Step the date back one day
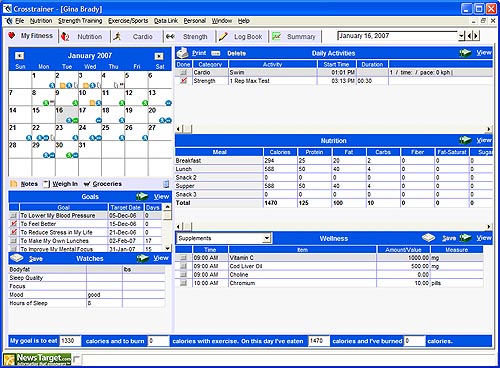This screenshot has width=500, height=368. click(469, 36)
